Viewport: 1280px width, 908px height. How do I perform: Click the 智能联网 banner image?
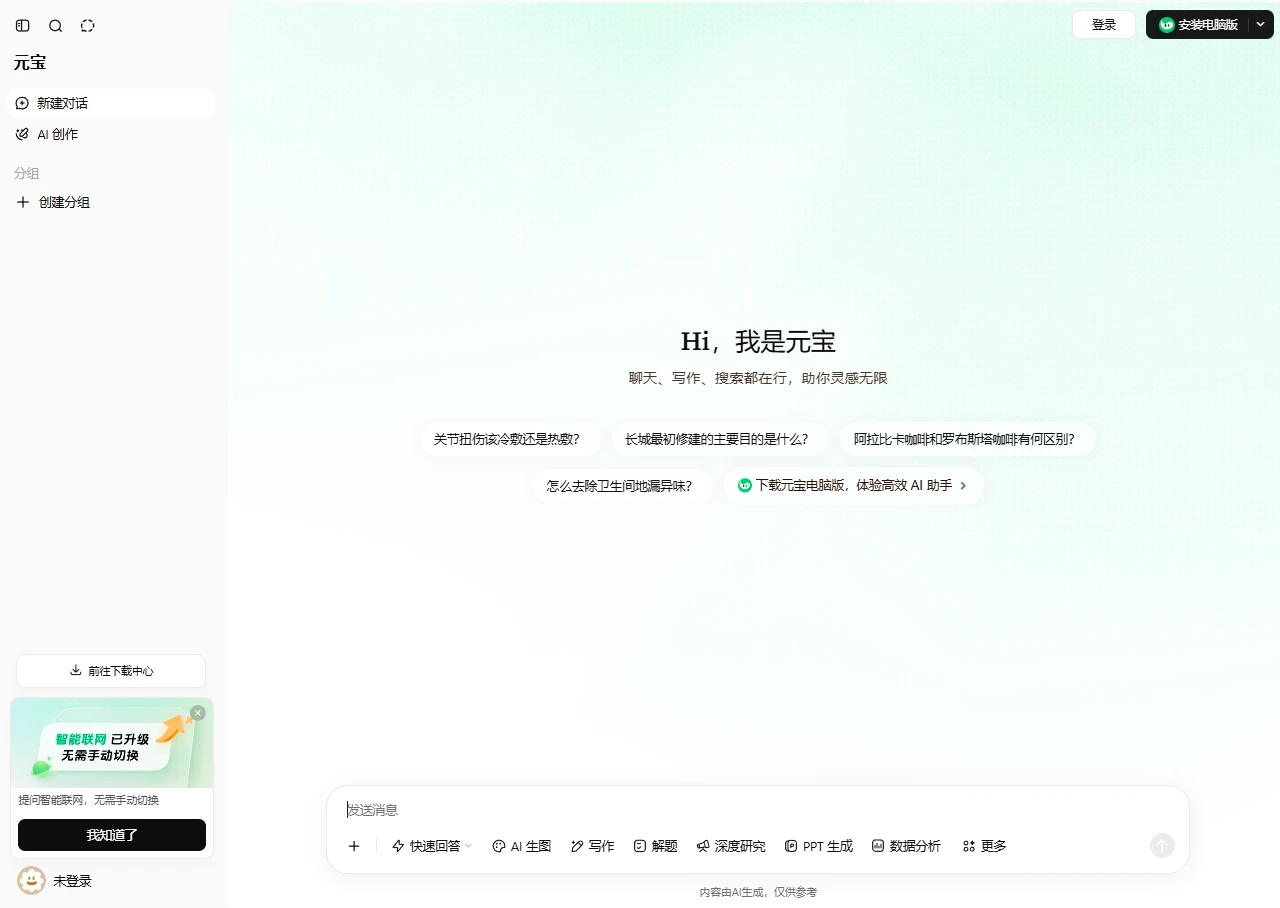(x=112, y=743)
